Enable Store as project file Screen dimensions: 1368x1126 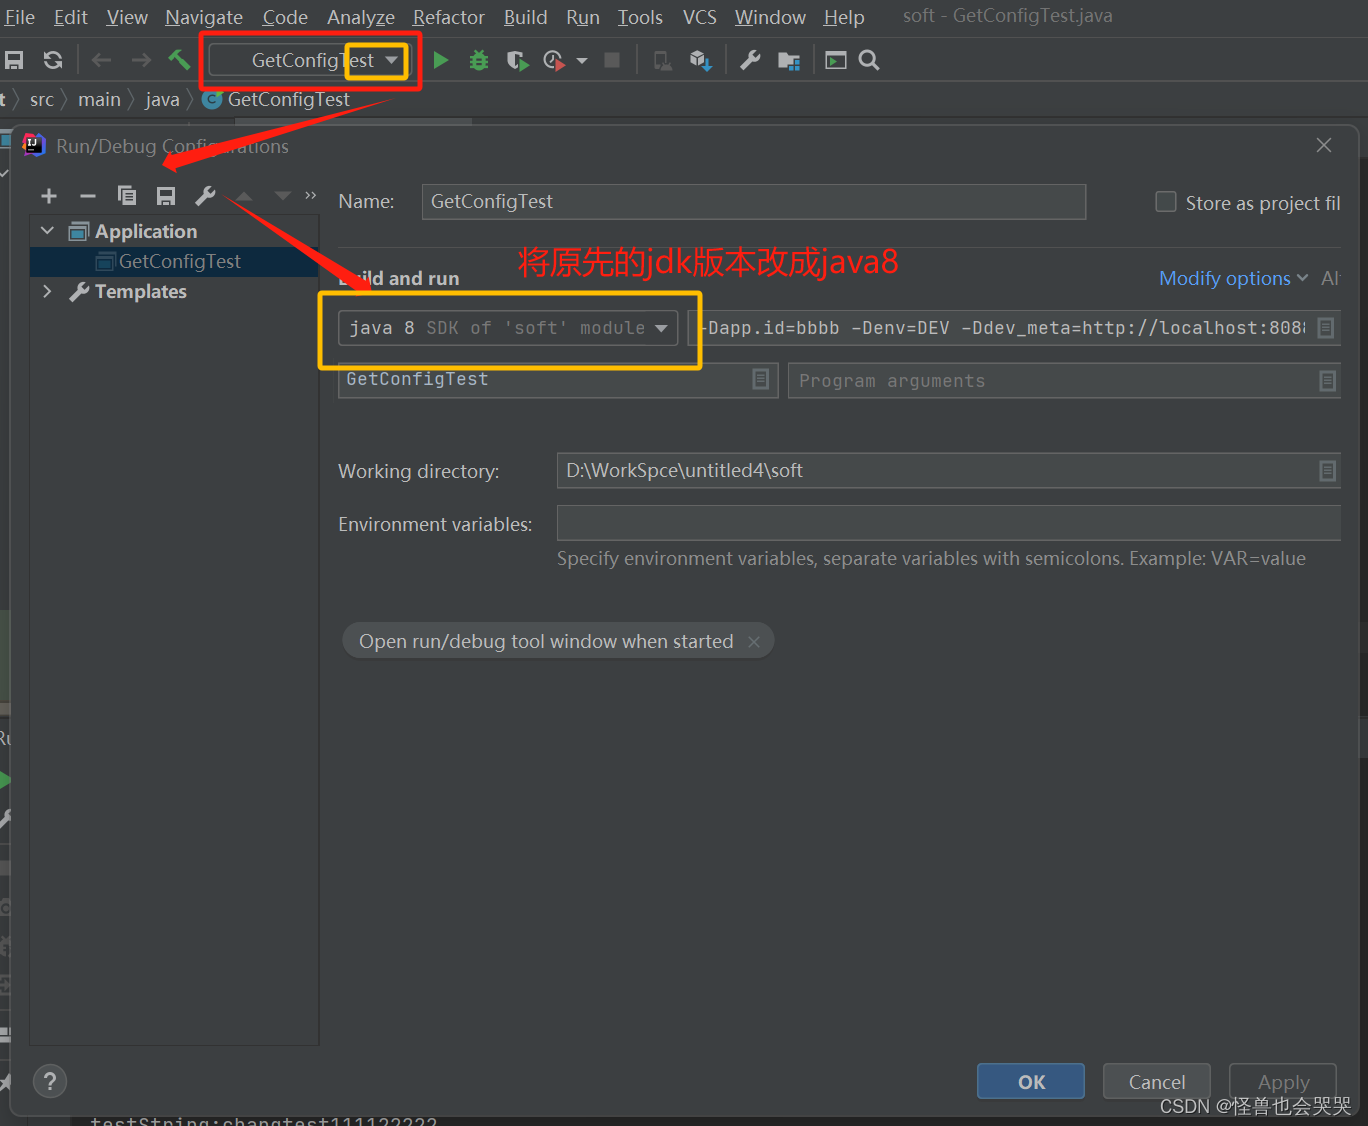point(1165,201)
